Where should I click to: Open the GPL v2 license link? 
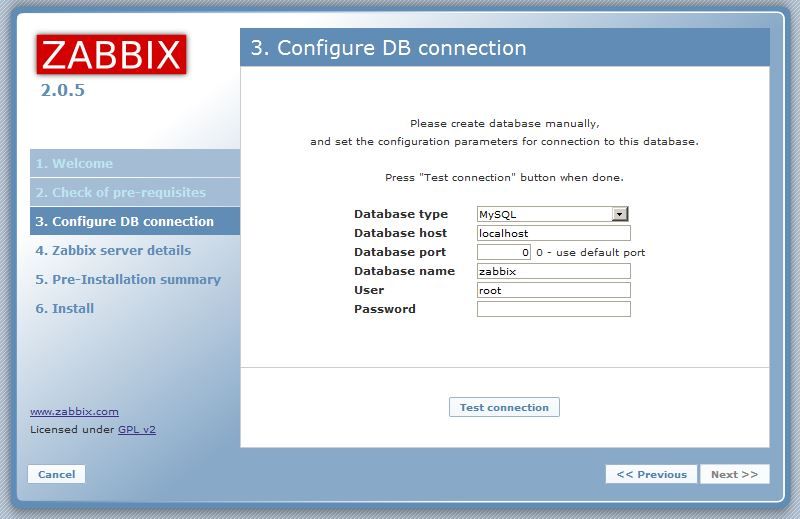[x=137, y=429]
